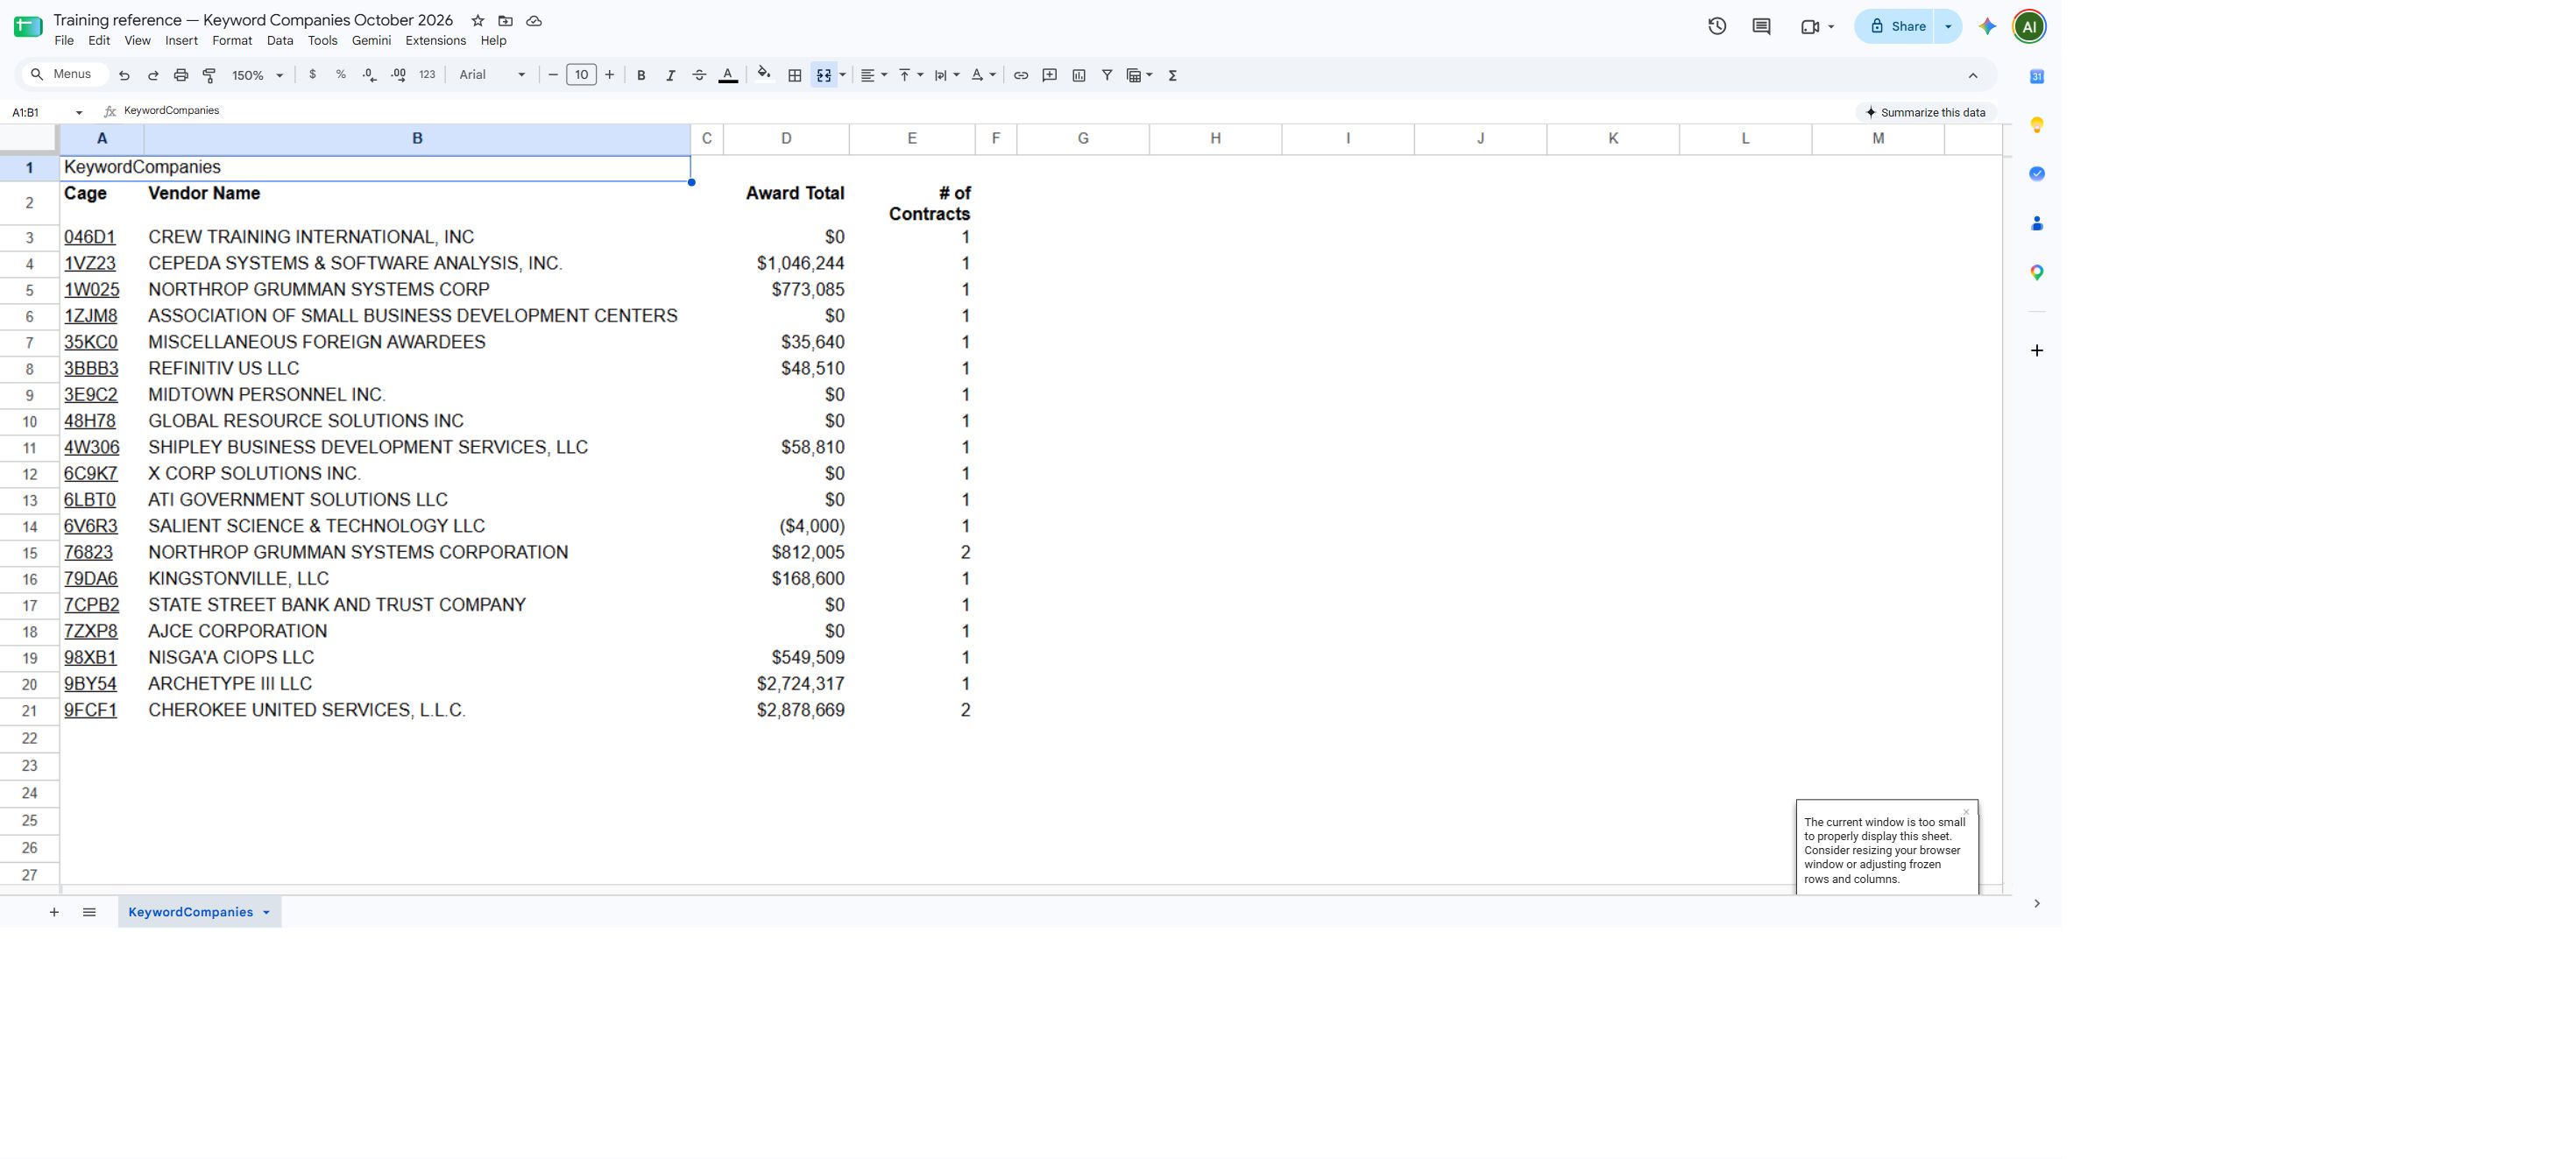2576x1159 pixels.
Task: Click the Redo icon
Action: [153, 75]
